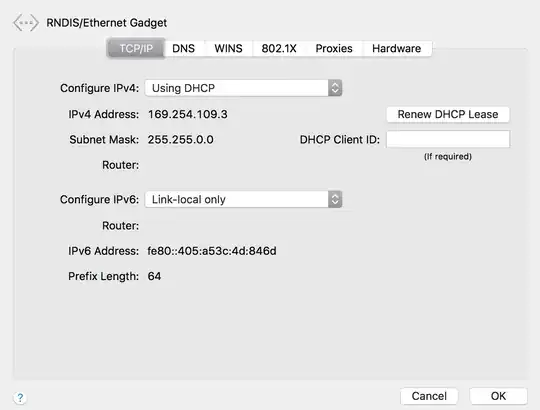Image resolution: width=540 pixels, height=410 pixels.
Task: Confirm settings with OK button
Action: (498, 396)
